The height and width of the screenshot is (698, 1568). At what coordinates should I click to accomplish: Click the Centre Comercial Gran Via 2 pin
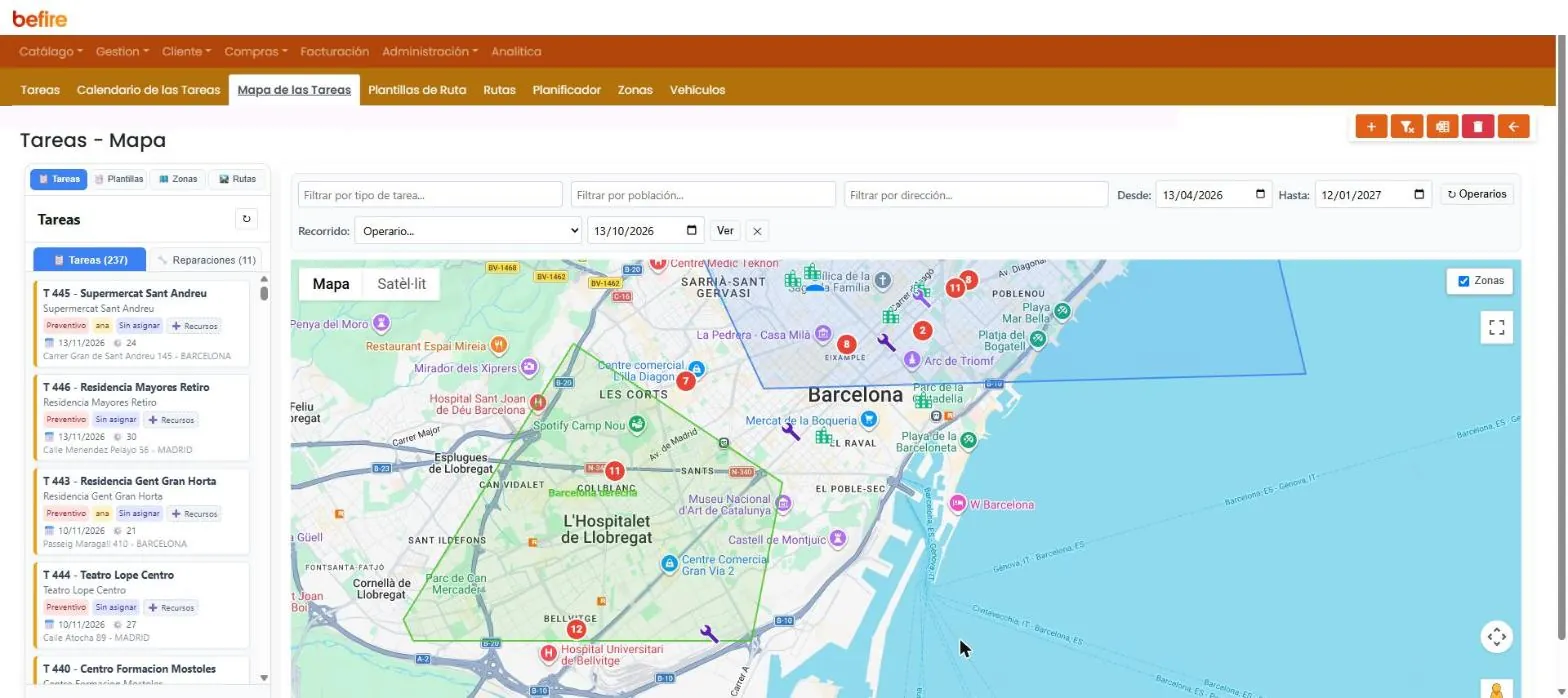(669, 564)
